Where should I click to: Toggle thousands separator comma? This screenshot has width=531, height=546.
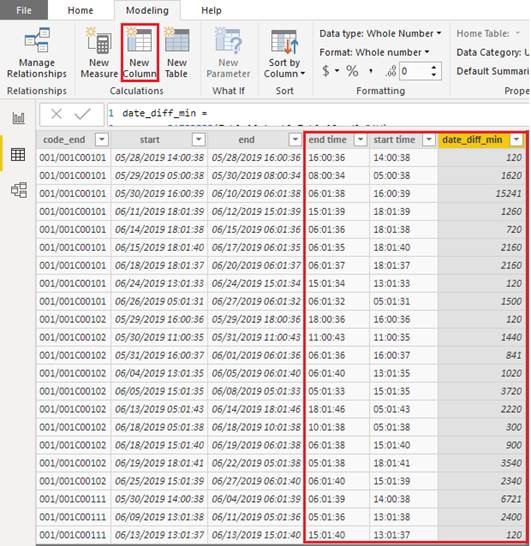[371, 72]
